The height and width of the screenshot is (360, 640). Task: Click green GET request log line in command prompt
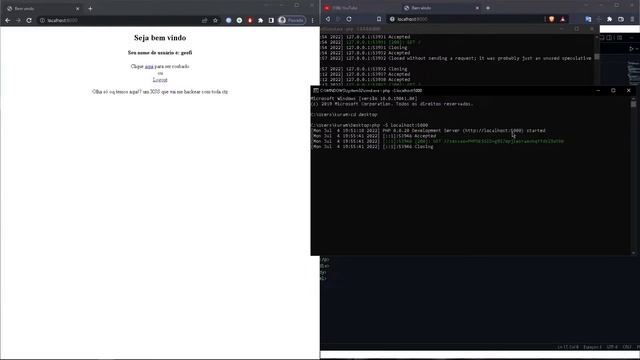tap(437, 141)
